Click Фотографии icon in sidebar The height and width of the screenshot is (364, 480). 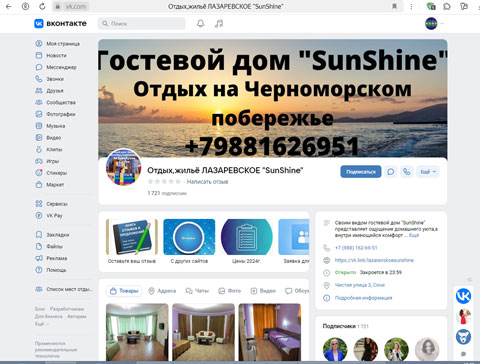tap(39, 114)
